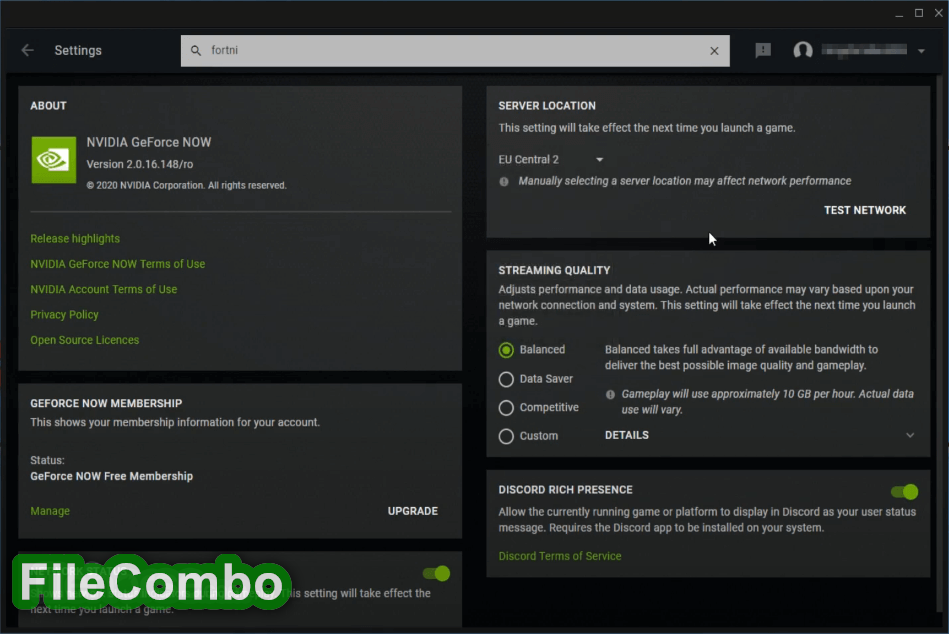The image size is (949, 634).
Task: Open the feedback notification icon
Action: (763, 50)
